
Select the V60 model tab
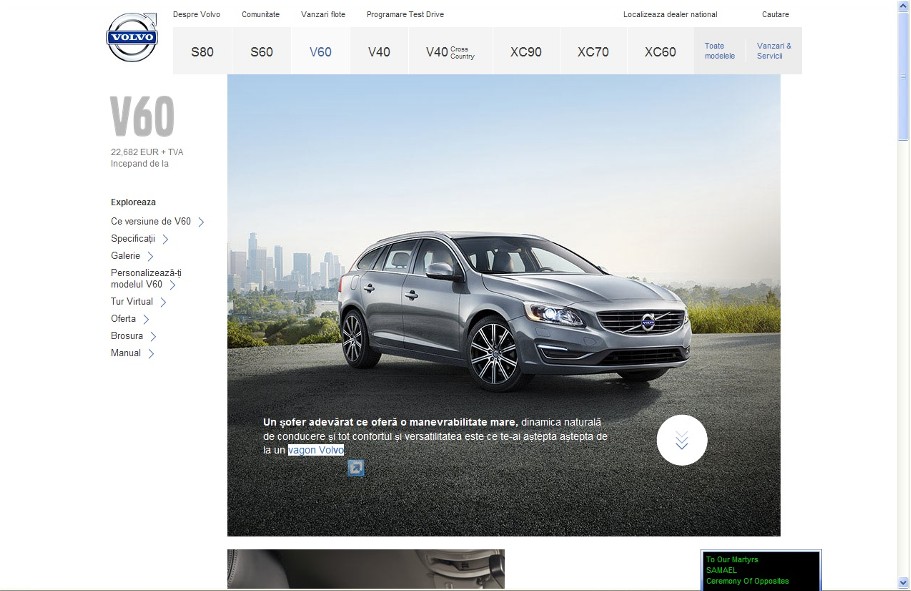click(321, 51)
